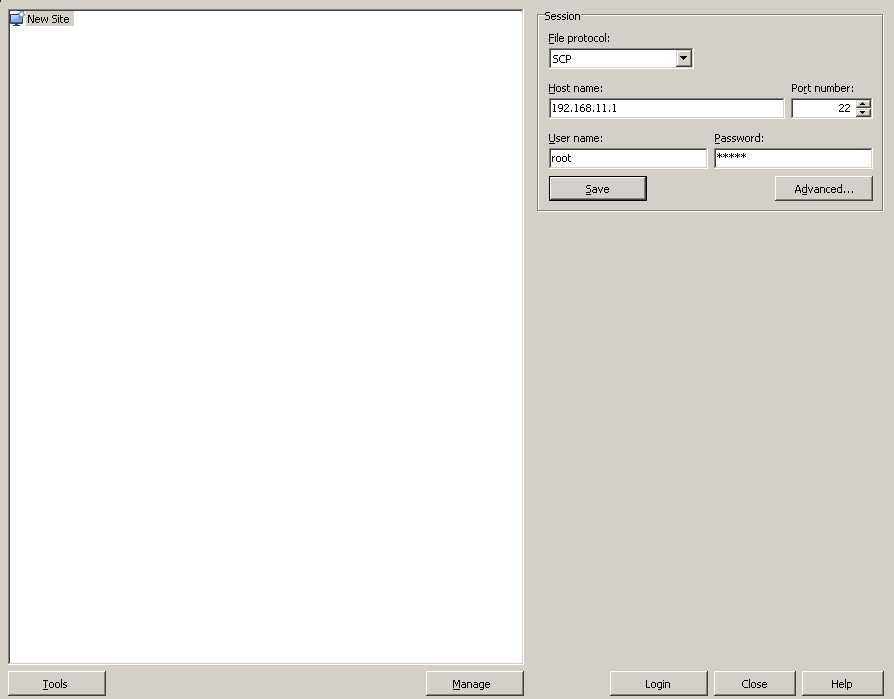
Task: Open the Tools menu button
Action: (56, 684)
